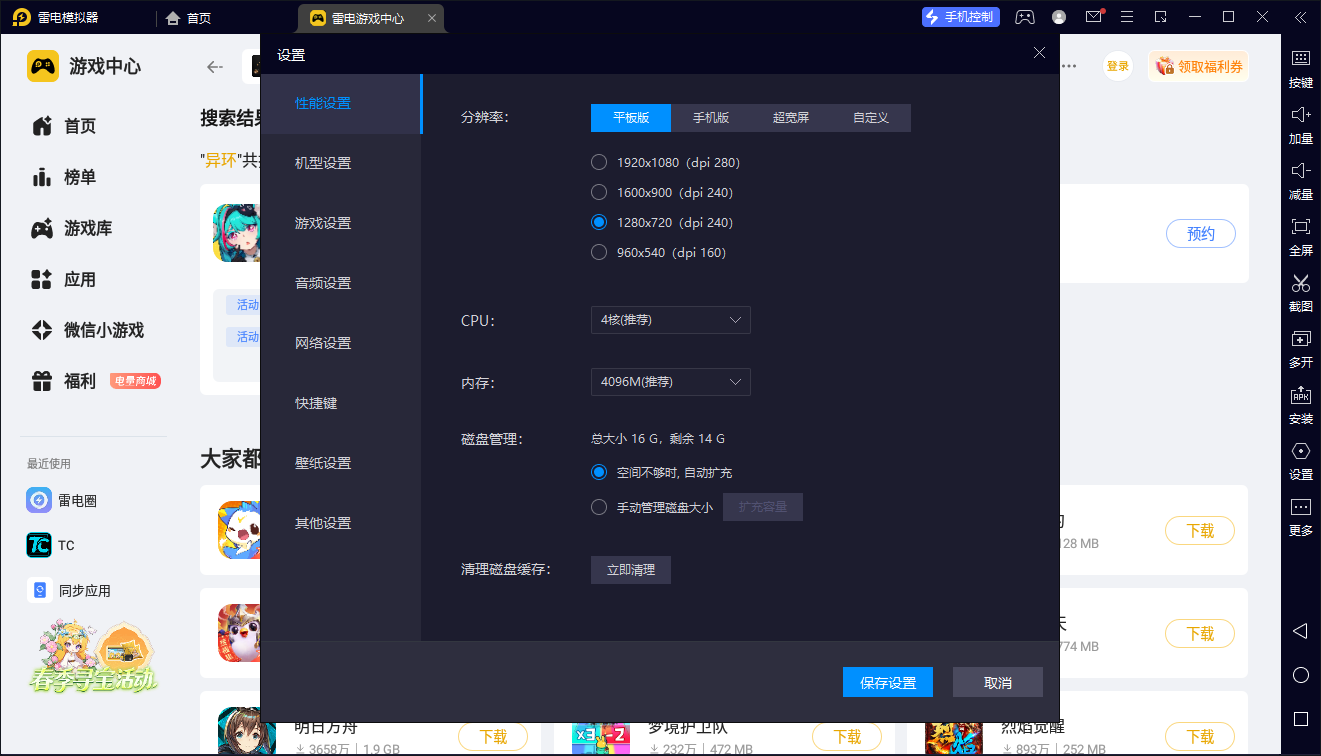Open 游戏库 in game center sidebar
Image resolution: width=1321 pixels, height=756 pixels.
[x=72, y=228]
